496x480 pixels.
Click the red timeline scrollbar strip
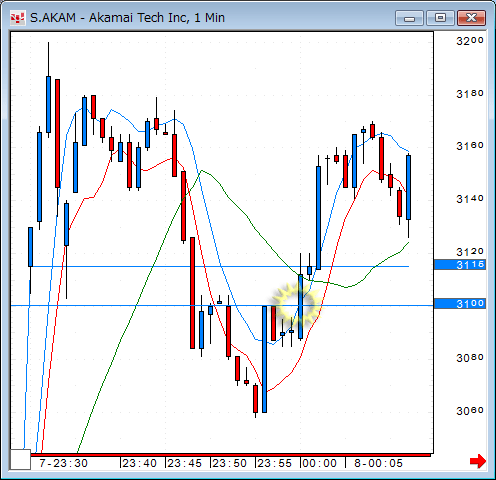click(x=231, y=455)
